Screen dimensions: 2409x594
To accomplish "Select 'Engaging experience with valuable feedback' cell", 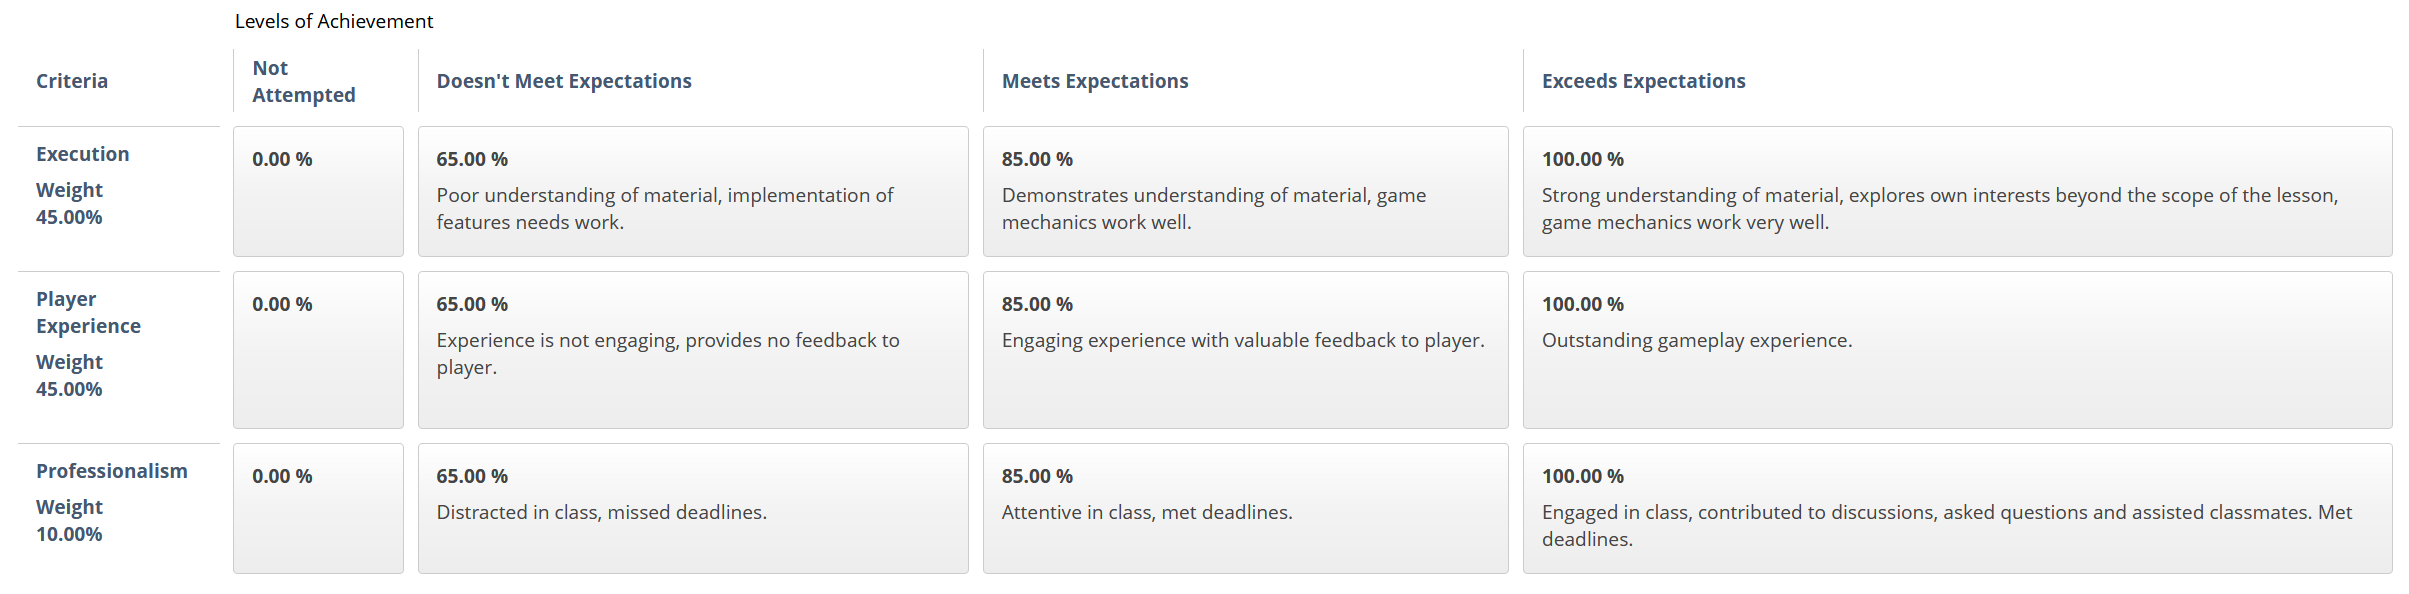I will (x=1245, y=350).
